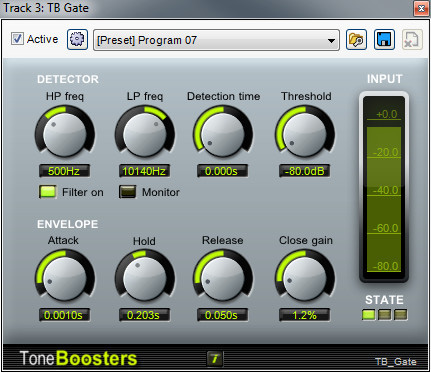Image resolution: width=431 pixels, height=373 pixels.
Task: Expand the Preset Program 07 dropdown
Action: coord(216,40)
